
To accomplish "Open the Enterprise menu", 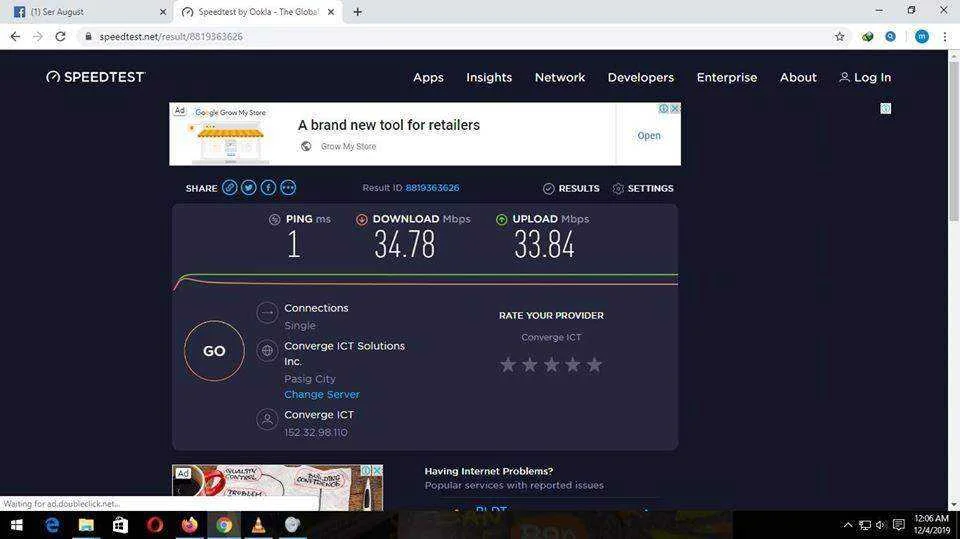I will click(x=727, y=77).
